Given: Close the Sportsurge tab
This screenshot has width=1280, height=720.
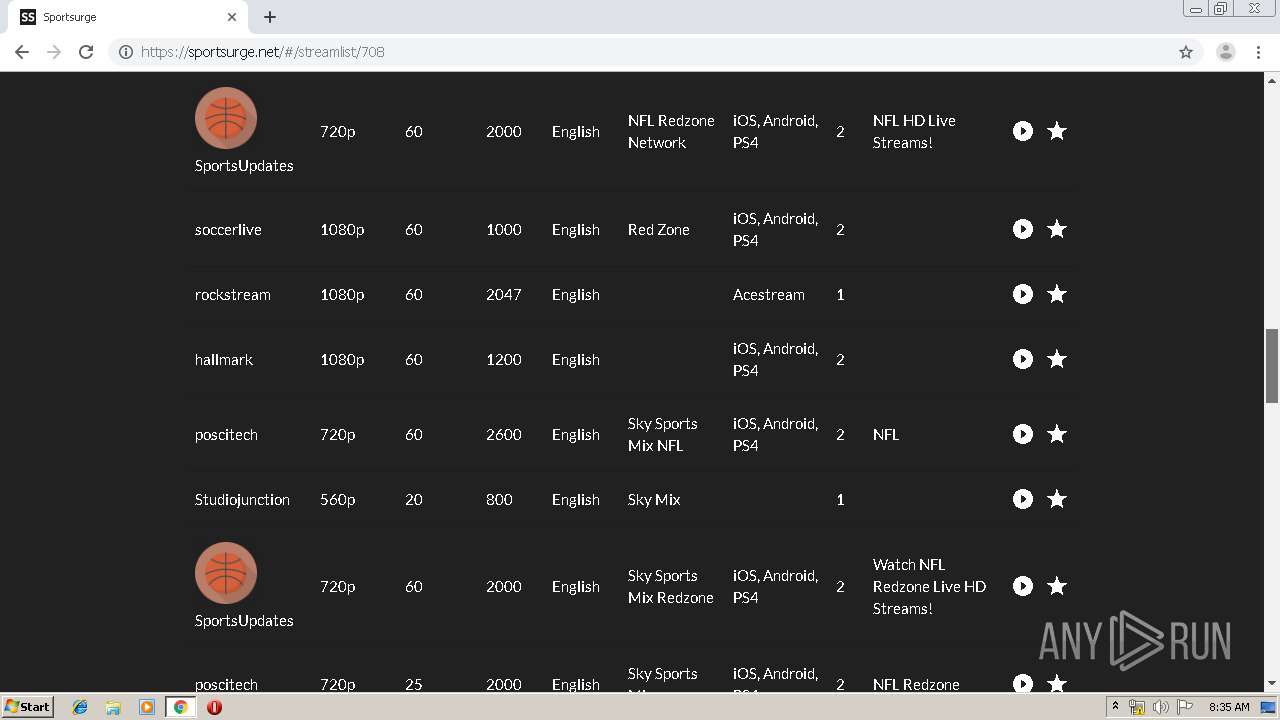Looking at the screenshot, I should pyautogui.click(x=232, y=17).
